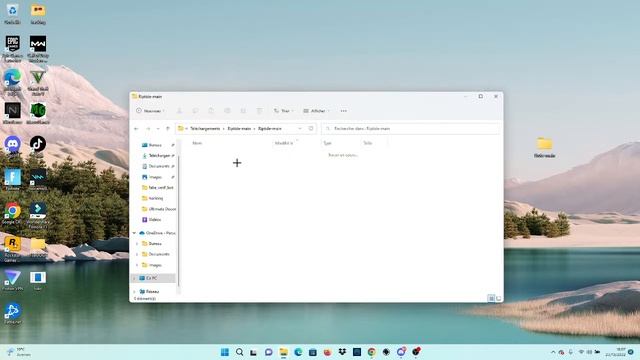The height and width of the screenshot is (360, 640).
Task: Open the Google Chrome desktop icon
Action: pos(12,214)
